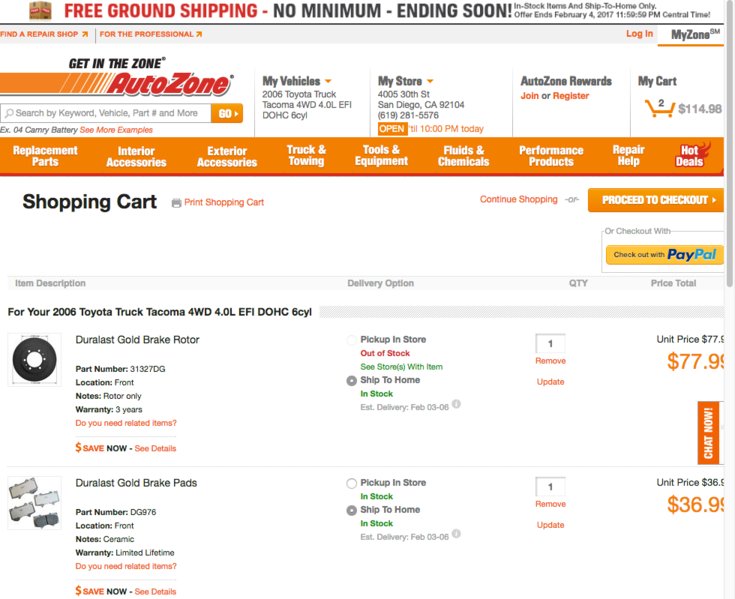Open the Chat Now side tab
The height and width of the screenshot is (599, 735).
coord(708,433)
